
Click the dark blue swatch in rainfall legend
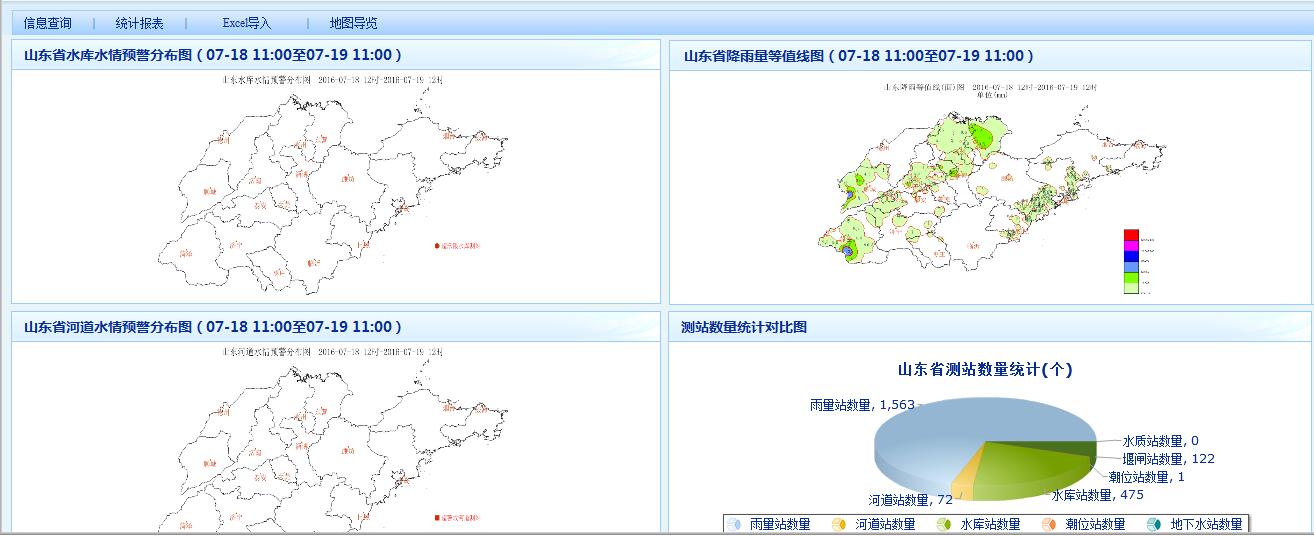[x=1131, y=256]
